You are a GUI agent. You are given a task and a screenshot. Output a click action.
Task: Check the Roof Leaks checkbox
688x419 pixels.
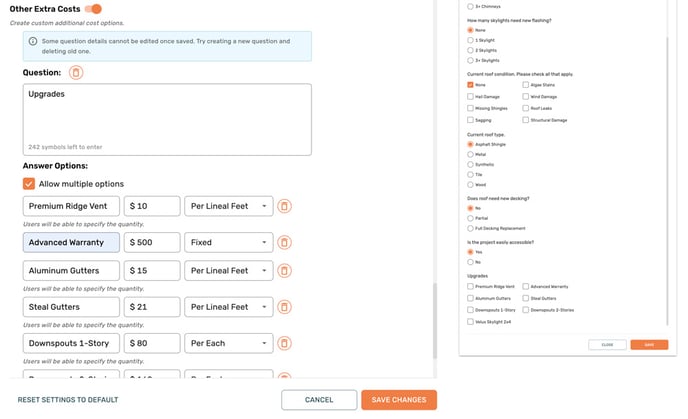click(526, 108)
